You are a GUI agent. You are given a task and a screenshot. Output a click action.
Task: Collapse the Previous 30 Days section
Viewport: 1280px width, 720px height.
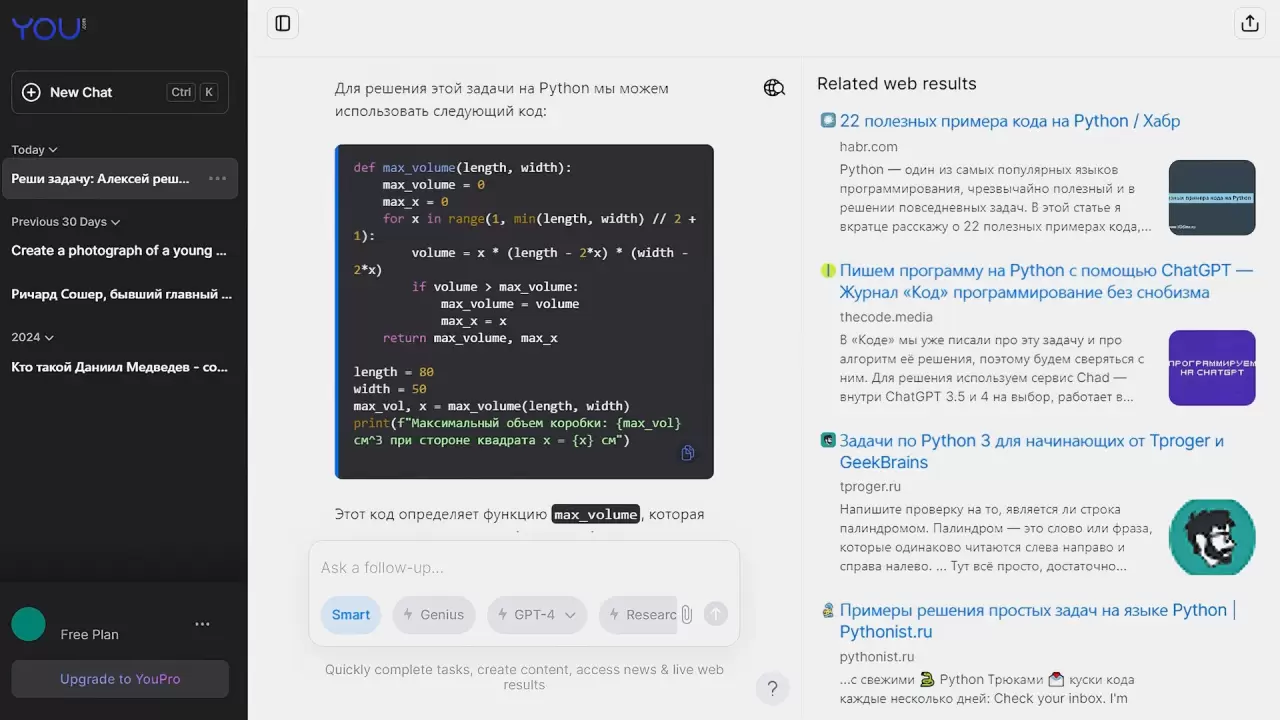pyautogui.click(x=65, y=222)
